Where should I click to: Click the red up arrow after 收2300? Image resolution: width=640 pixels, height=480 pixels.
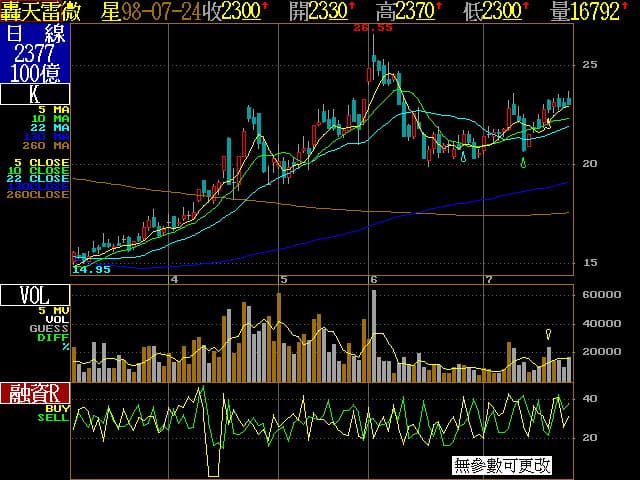265,7
